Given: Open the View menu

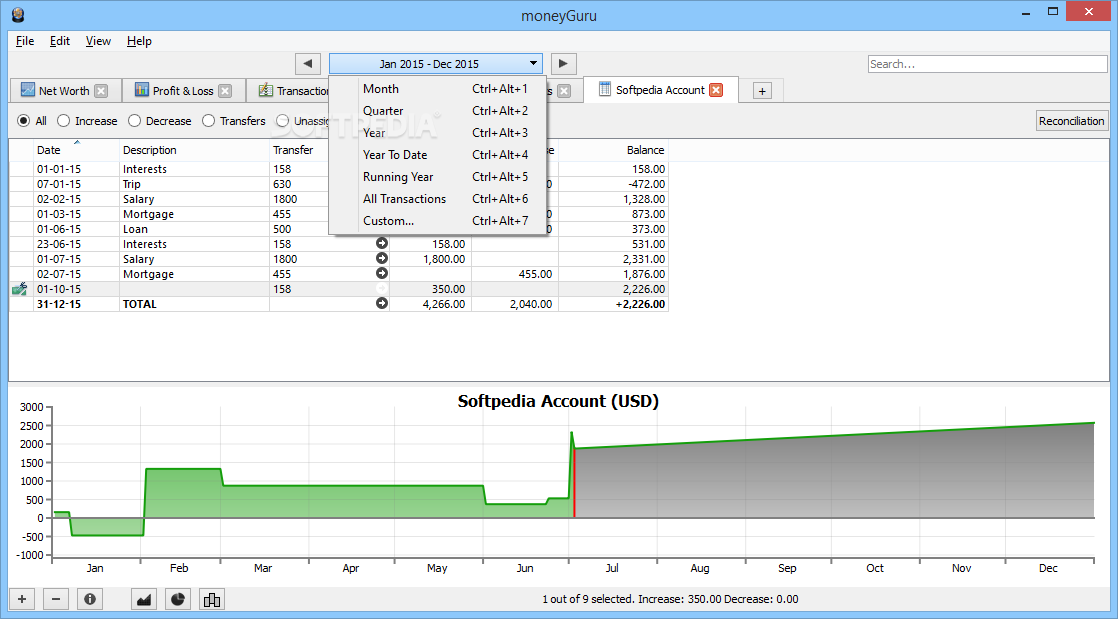Looking at the screenshot, I should [x=98, y=41].
